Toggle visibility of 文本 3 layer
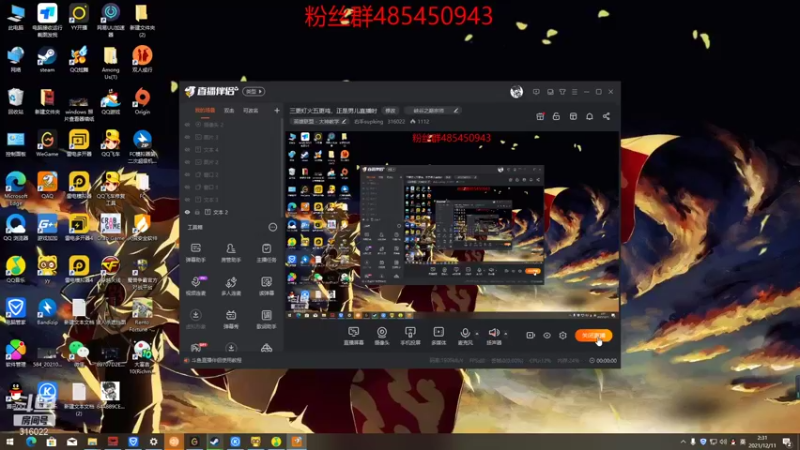This screenshot has width=800, height=450. 187,199
